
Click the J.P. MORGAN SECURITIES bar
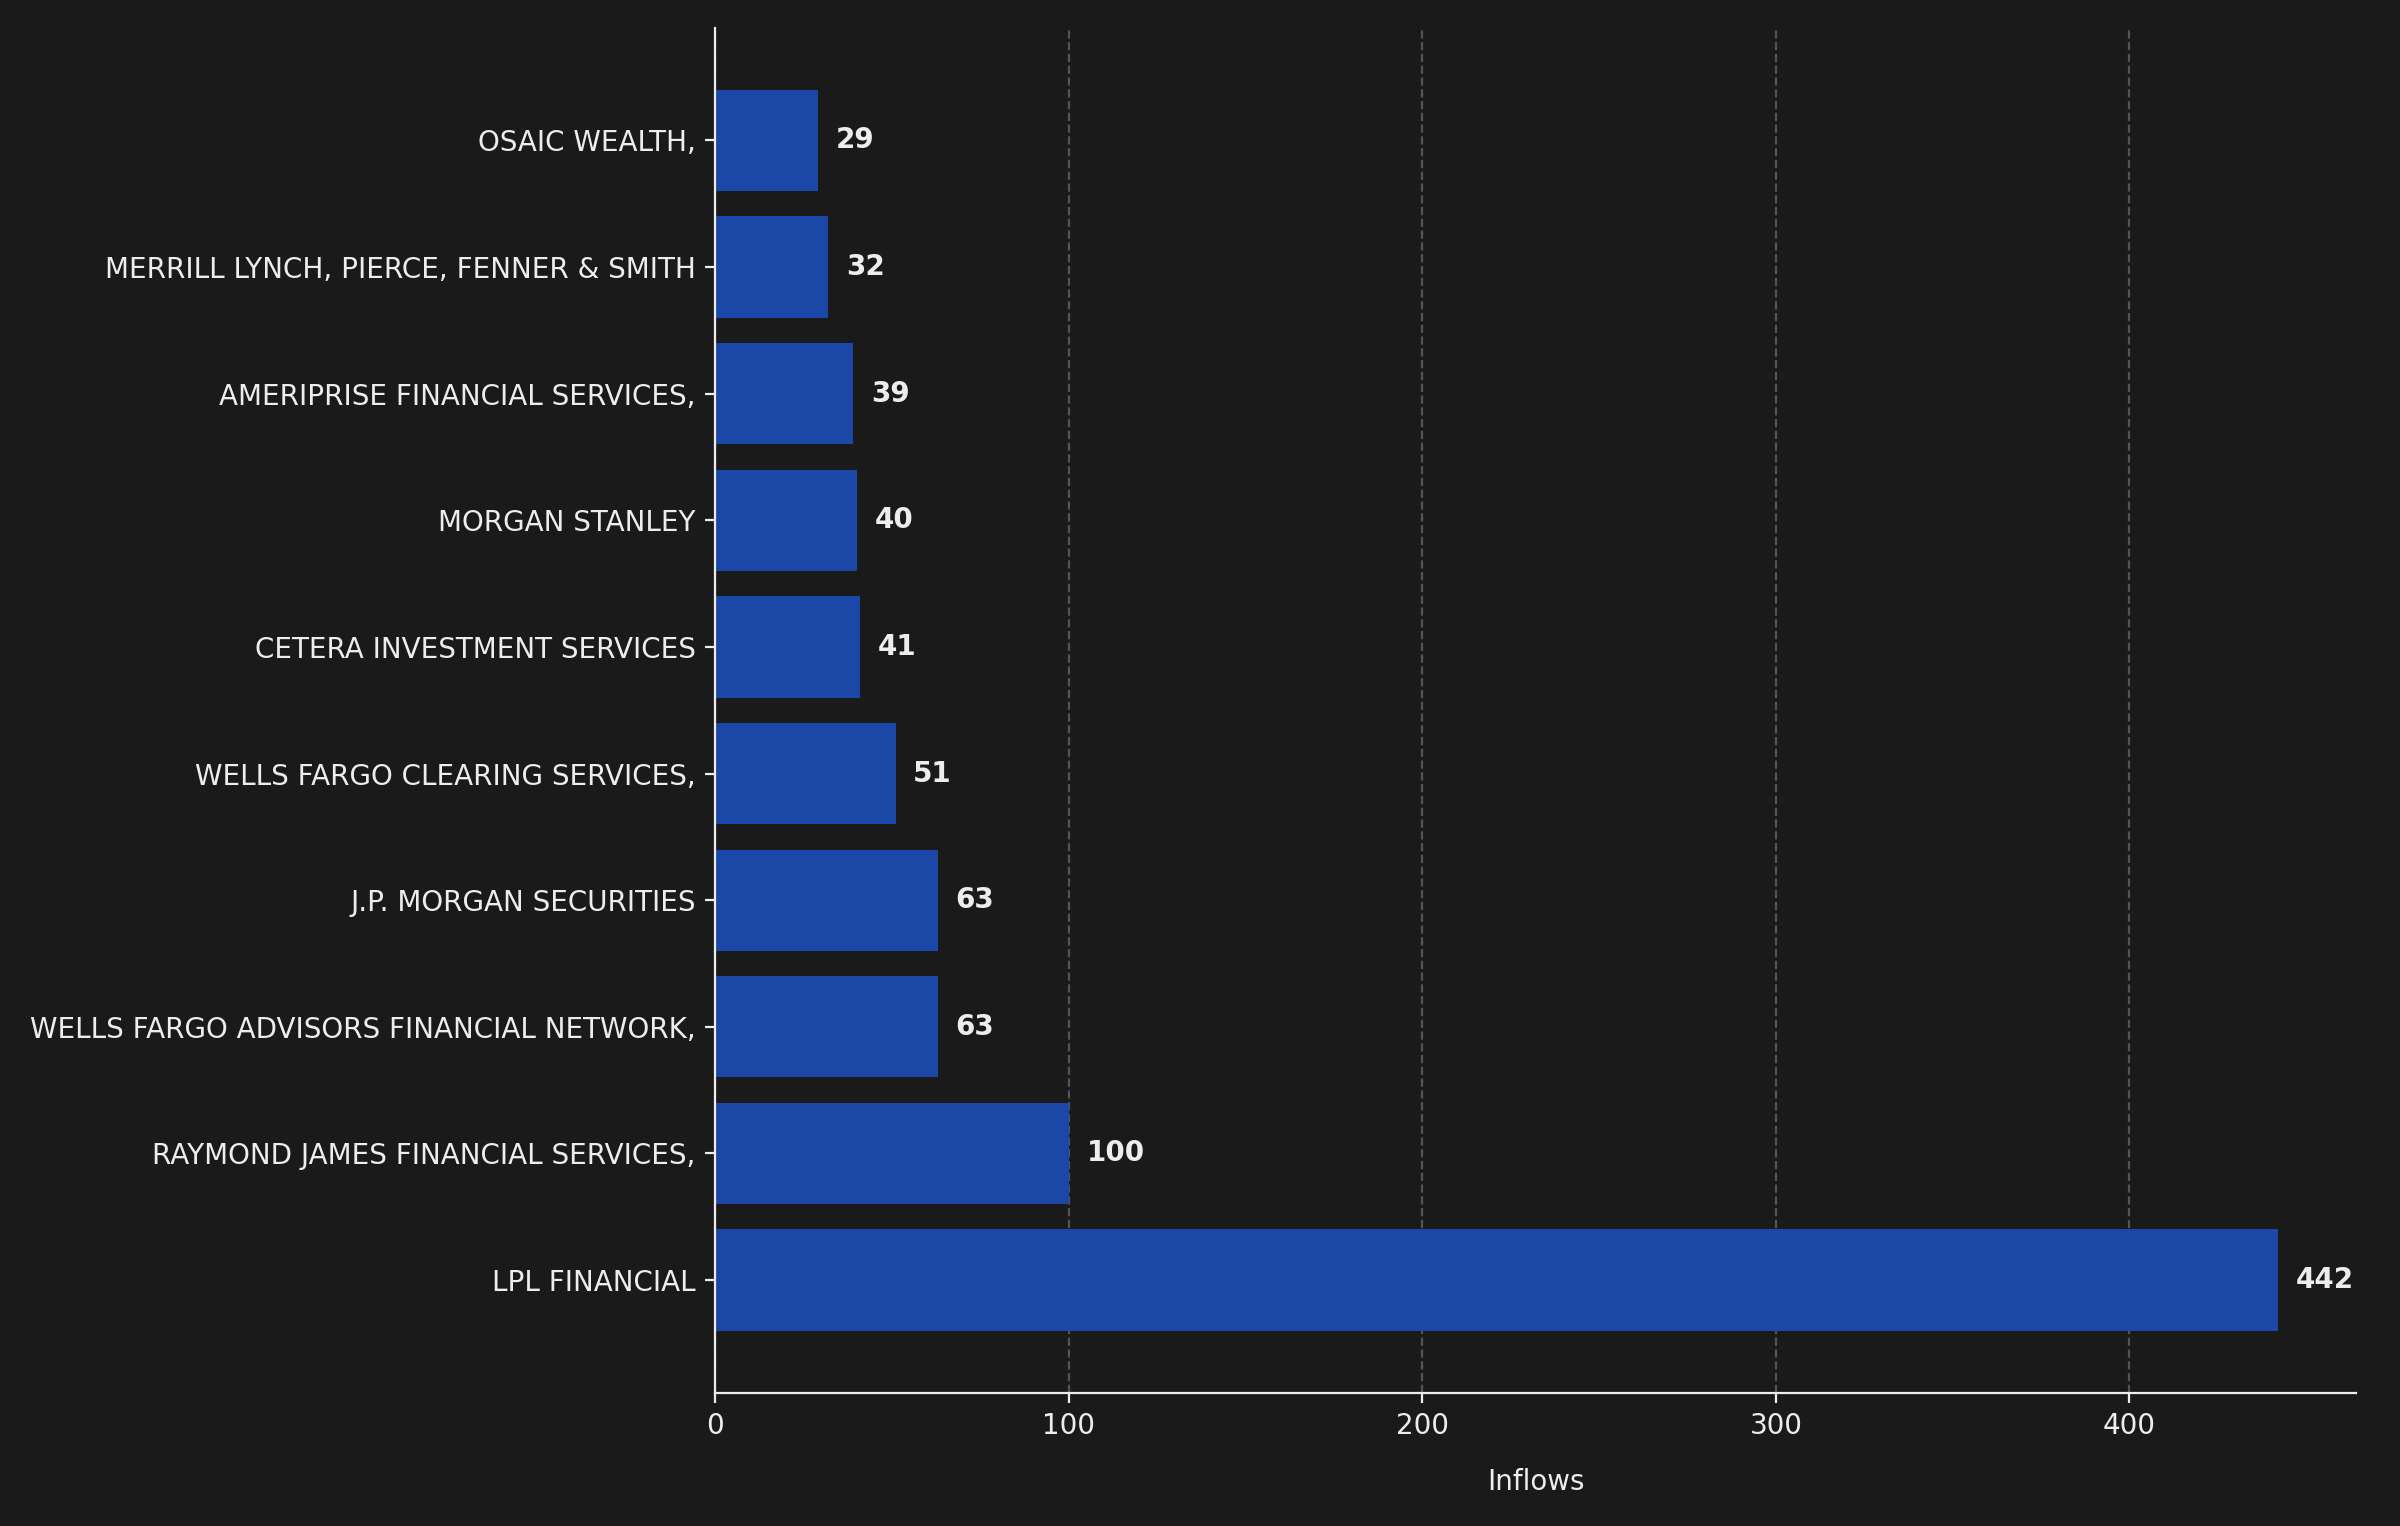coord(827,900)
